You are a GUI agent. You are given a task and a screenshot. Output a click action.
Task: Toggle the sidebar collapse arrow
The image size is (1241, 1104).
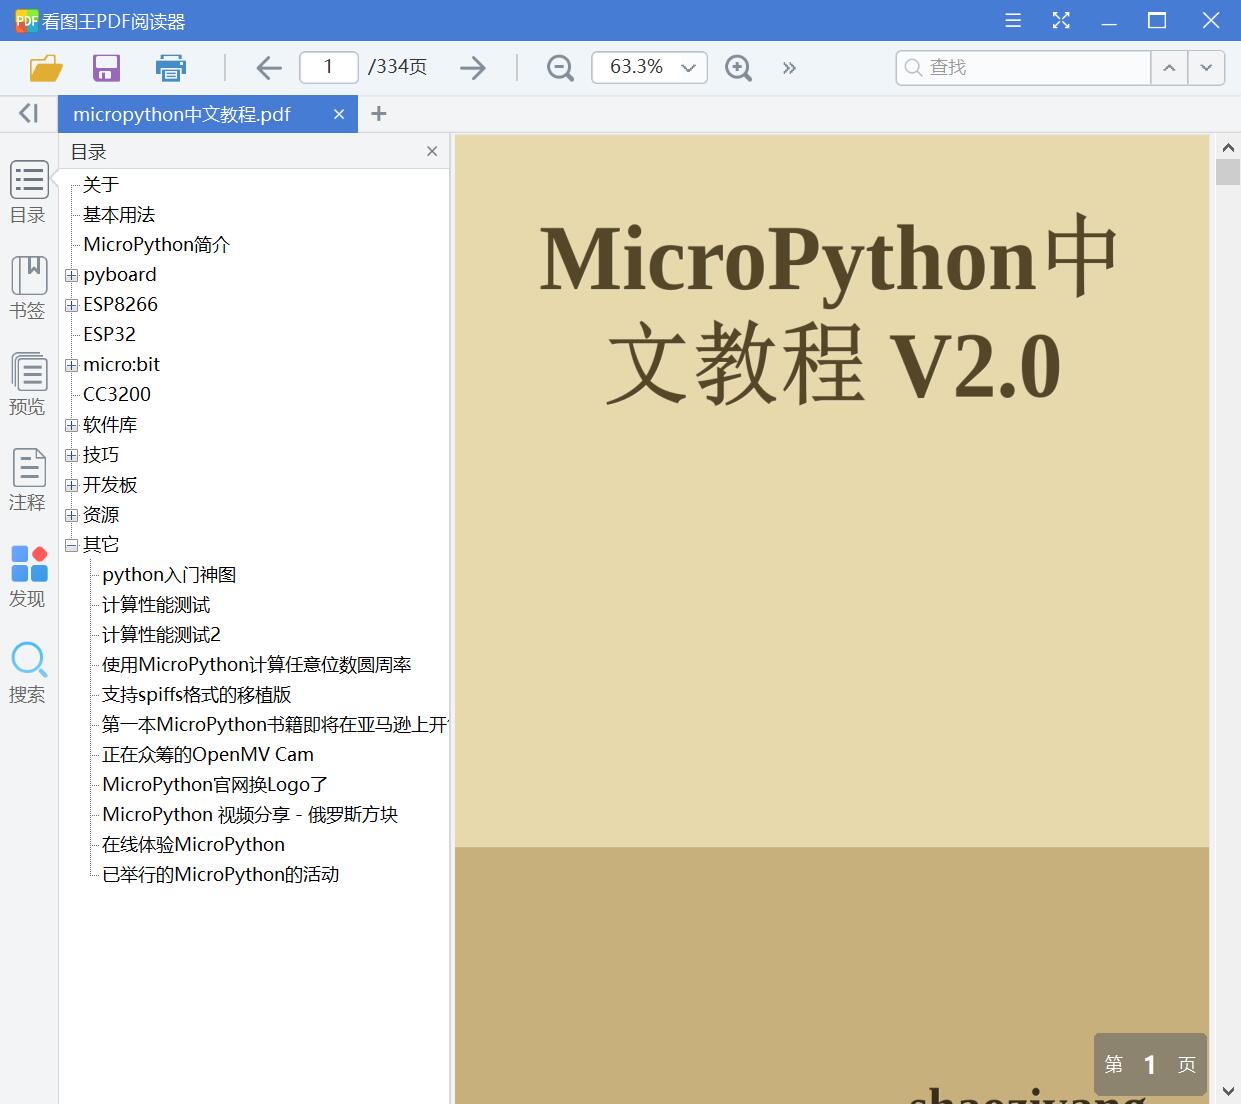pos(27,113)
